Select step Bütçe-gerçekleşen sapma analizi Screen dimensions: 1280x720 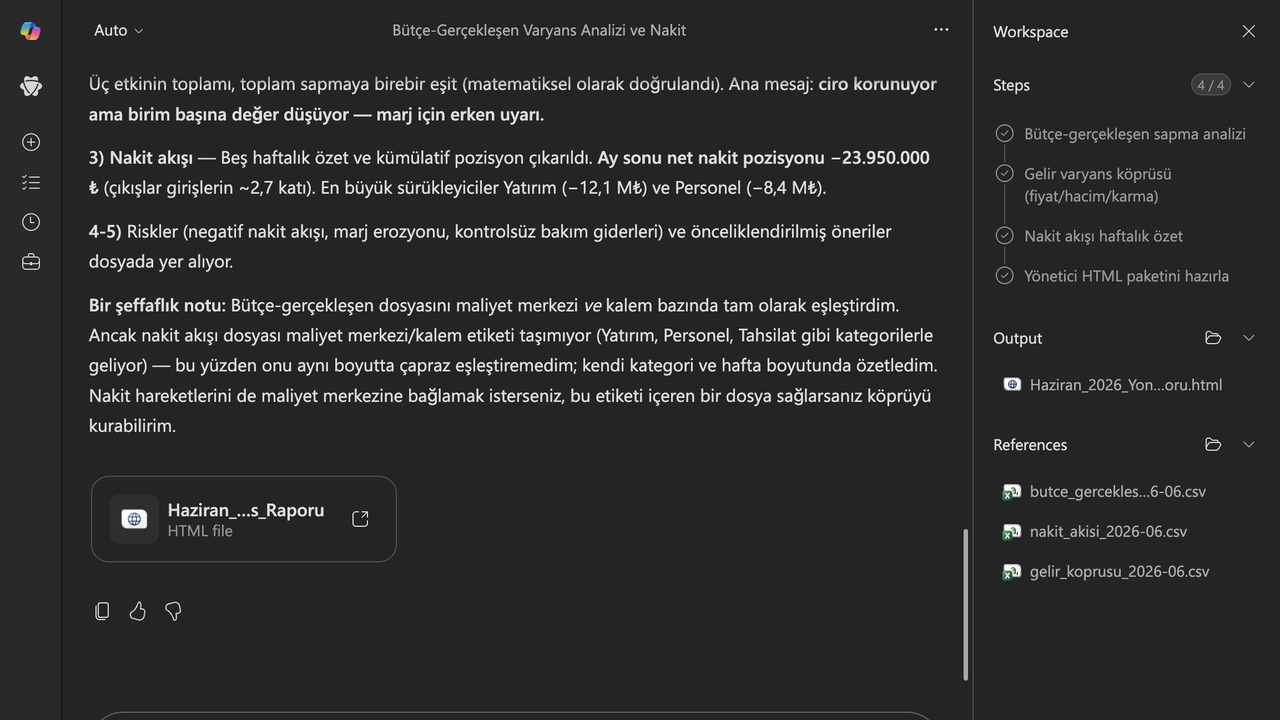1134,134
